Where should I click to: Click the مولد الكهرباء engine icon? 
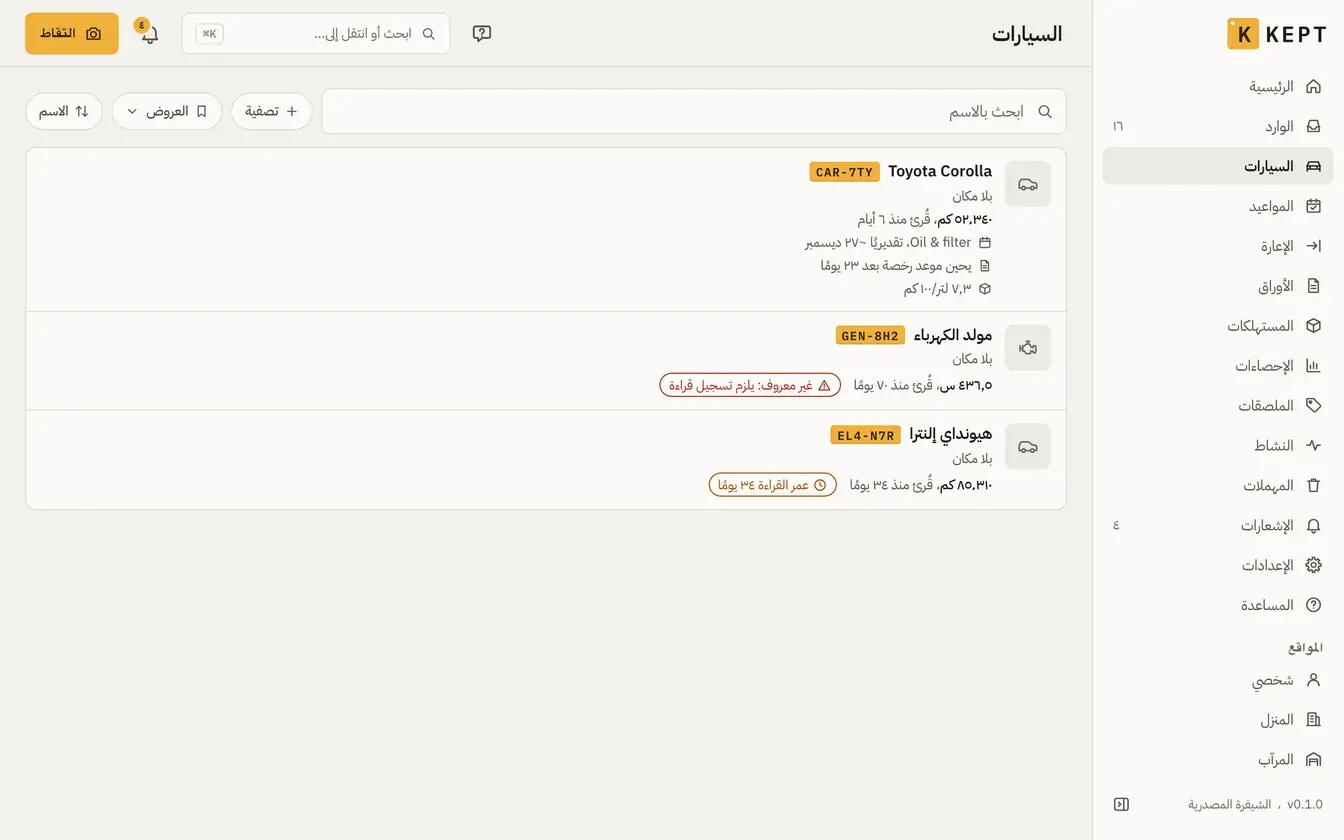click(1028, 347)
